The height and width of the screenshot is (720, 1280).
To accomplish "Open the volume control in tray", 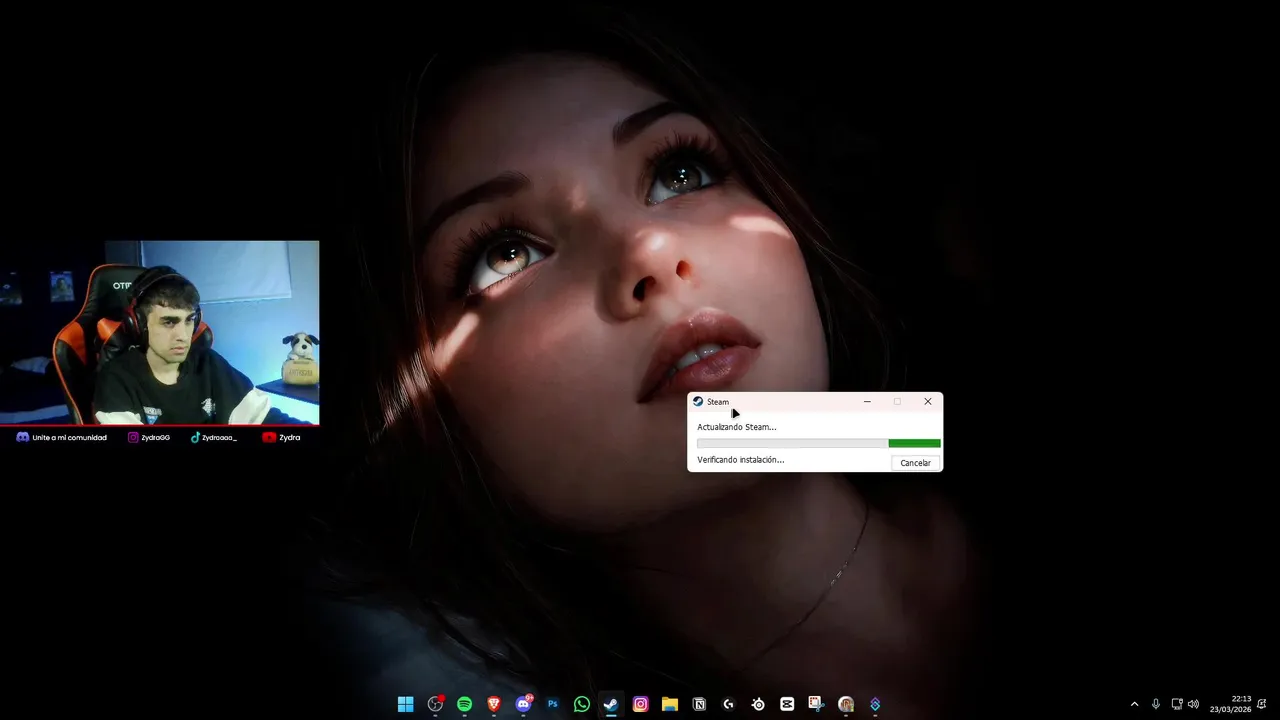I will (x=1193, y=704).
